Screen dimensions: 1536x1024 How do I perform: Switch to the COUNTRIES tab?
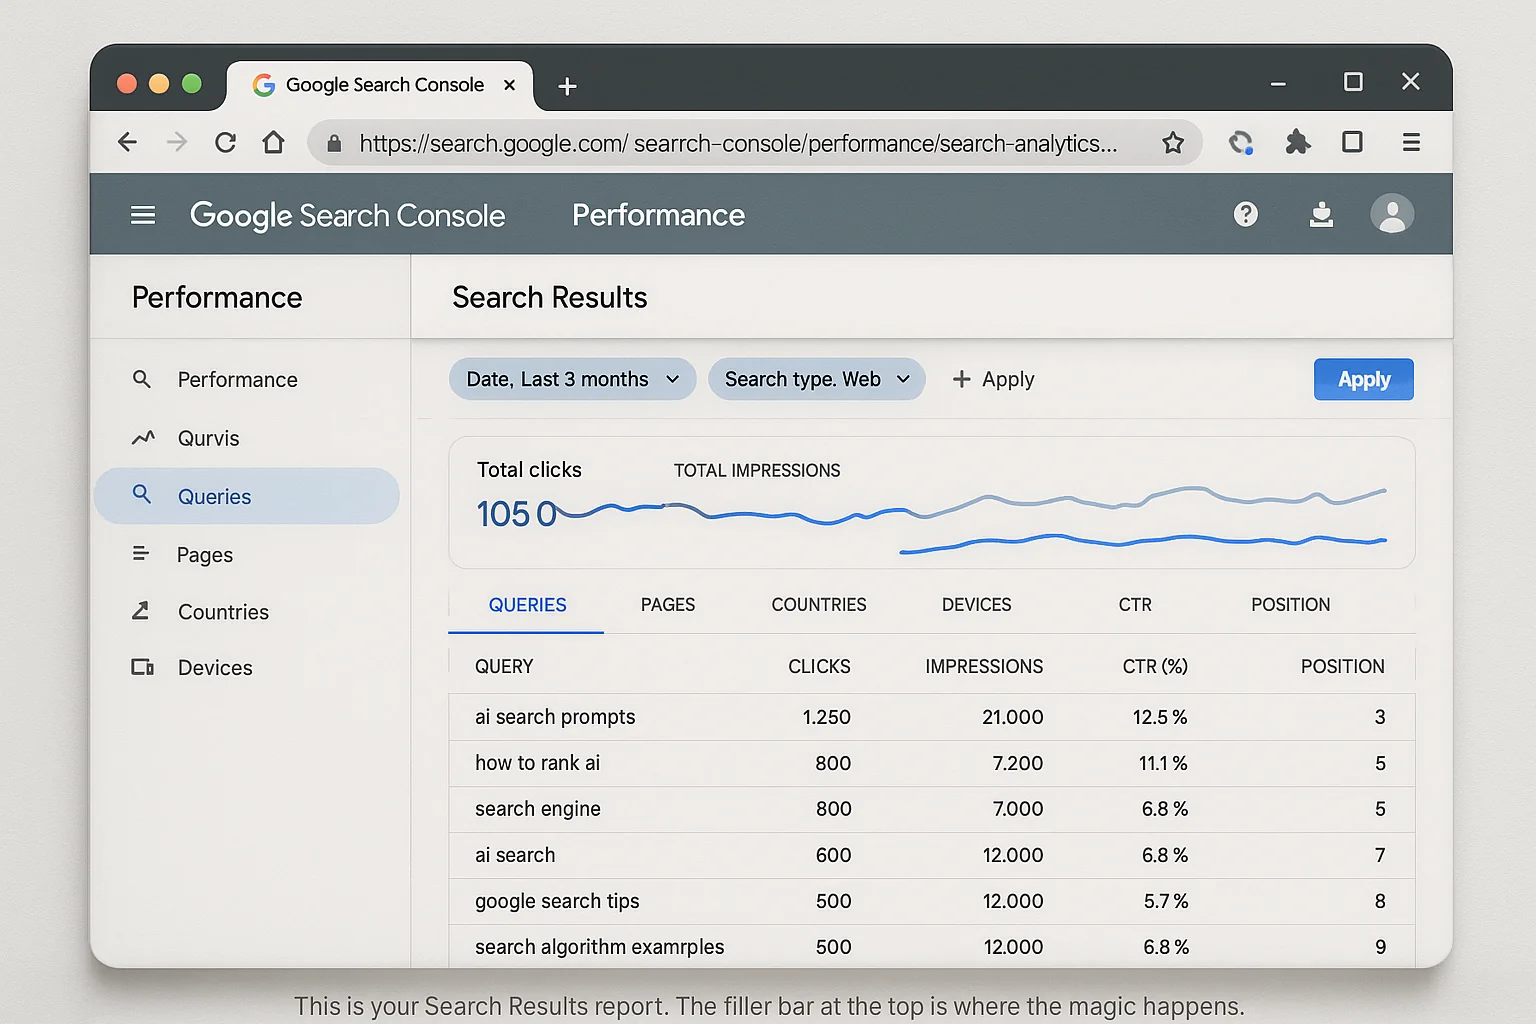[818, 604]
